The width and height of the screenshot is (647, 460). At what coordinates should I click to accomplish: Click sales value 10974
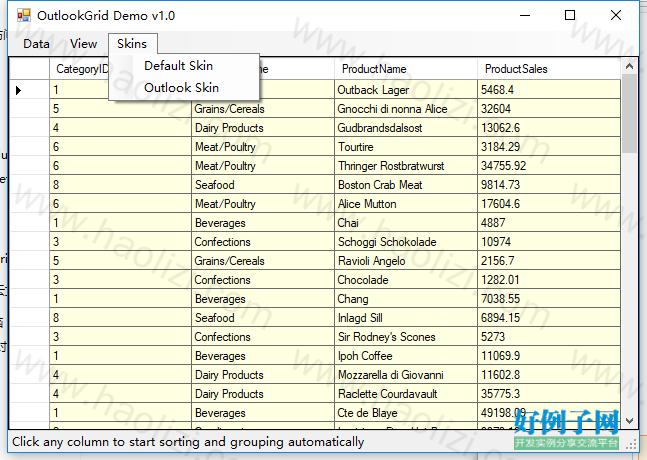549,241
